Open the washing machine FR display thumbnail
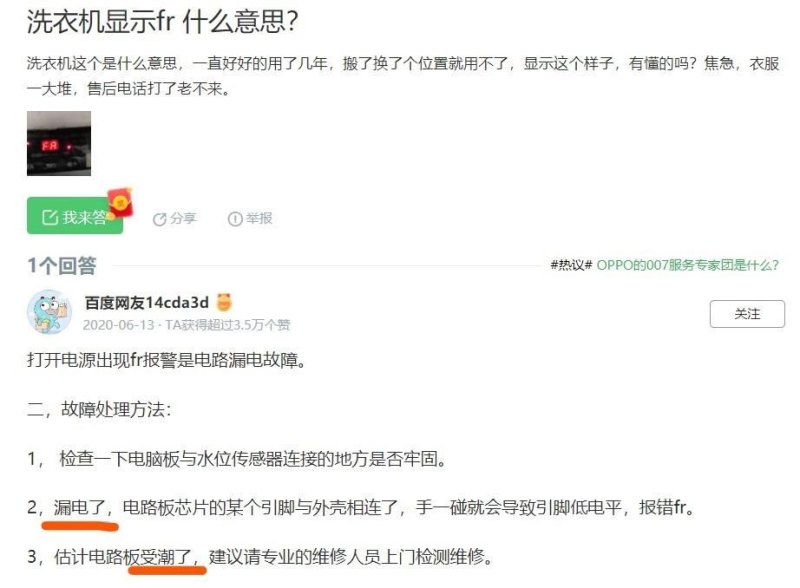Screen dimensions: 800x588 click(x=59, y=143)
